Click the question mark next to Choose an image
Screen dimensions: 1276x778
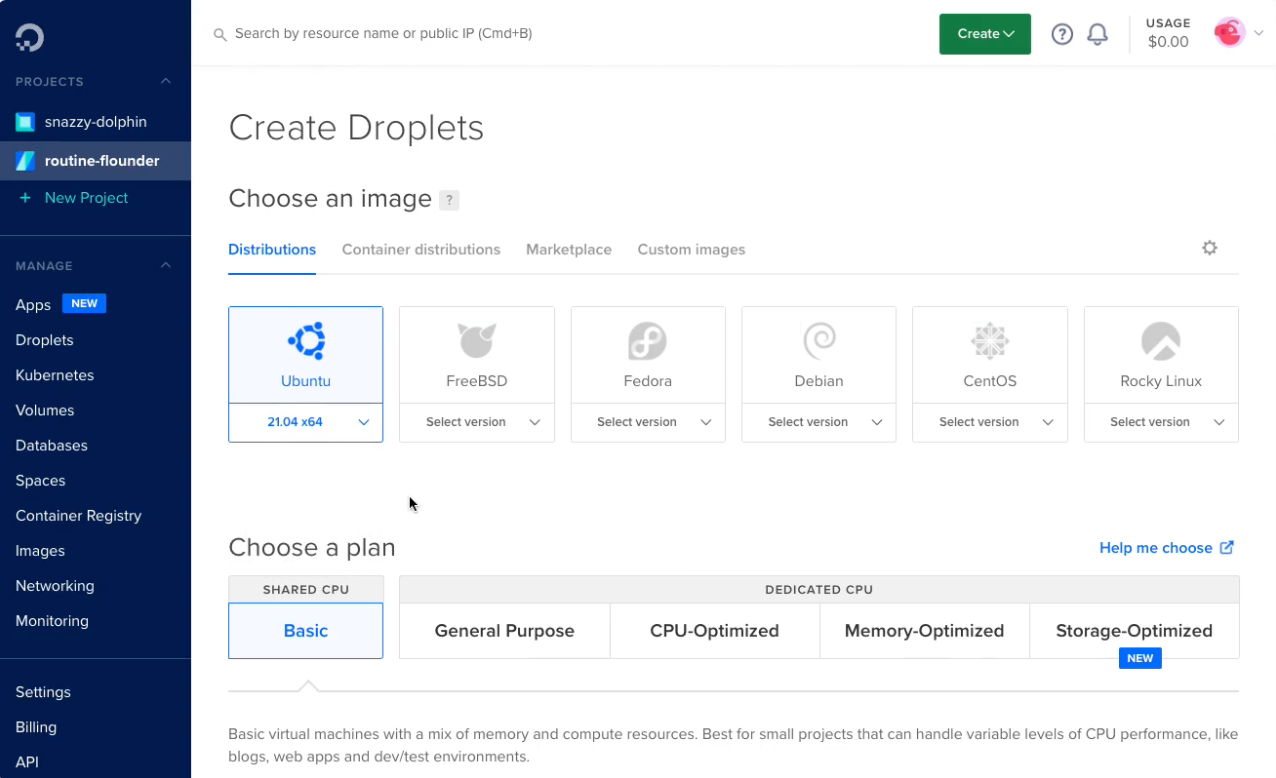coord(450,200)
